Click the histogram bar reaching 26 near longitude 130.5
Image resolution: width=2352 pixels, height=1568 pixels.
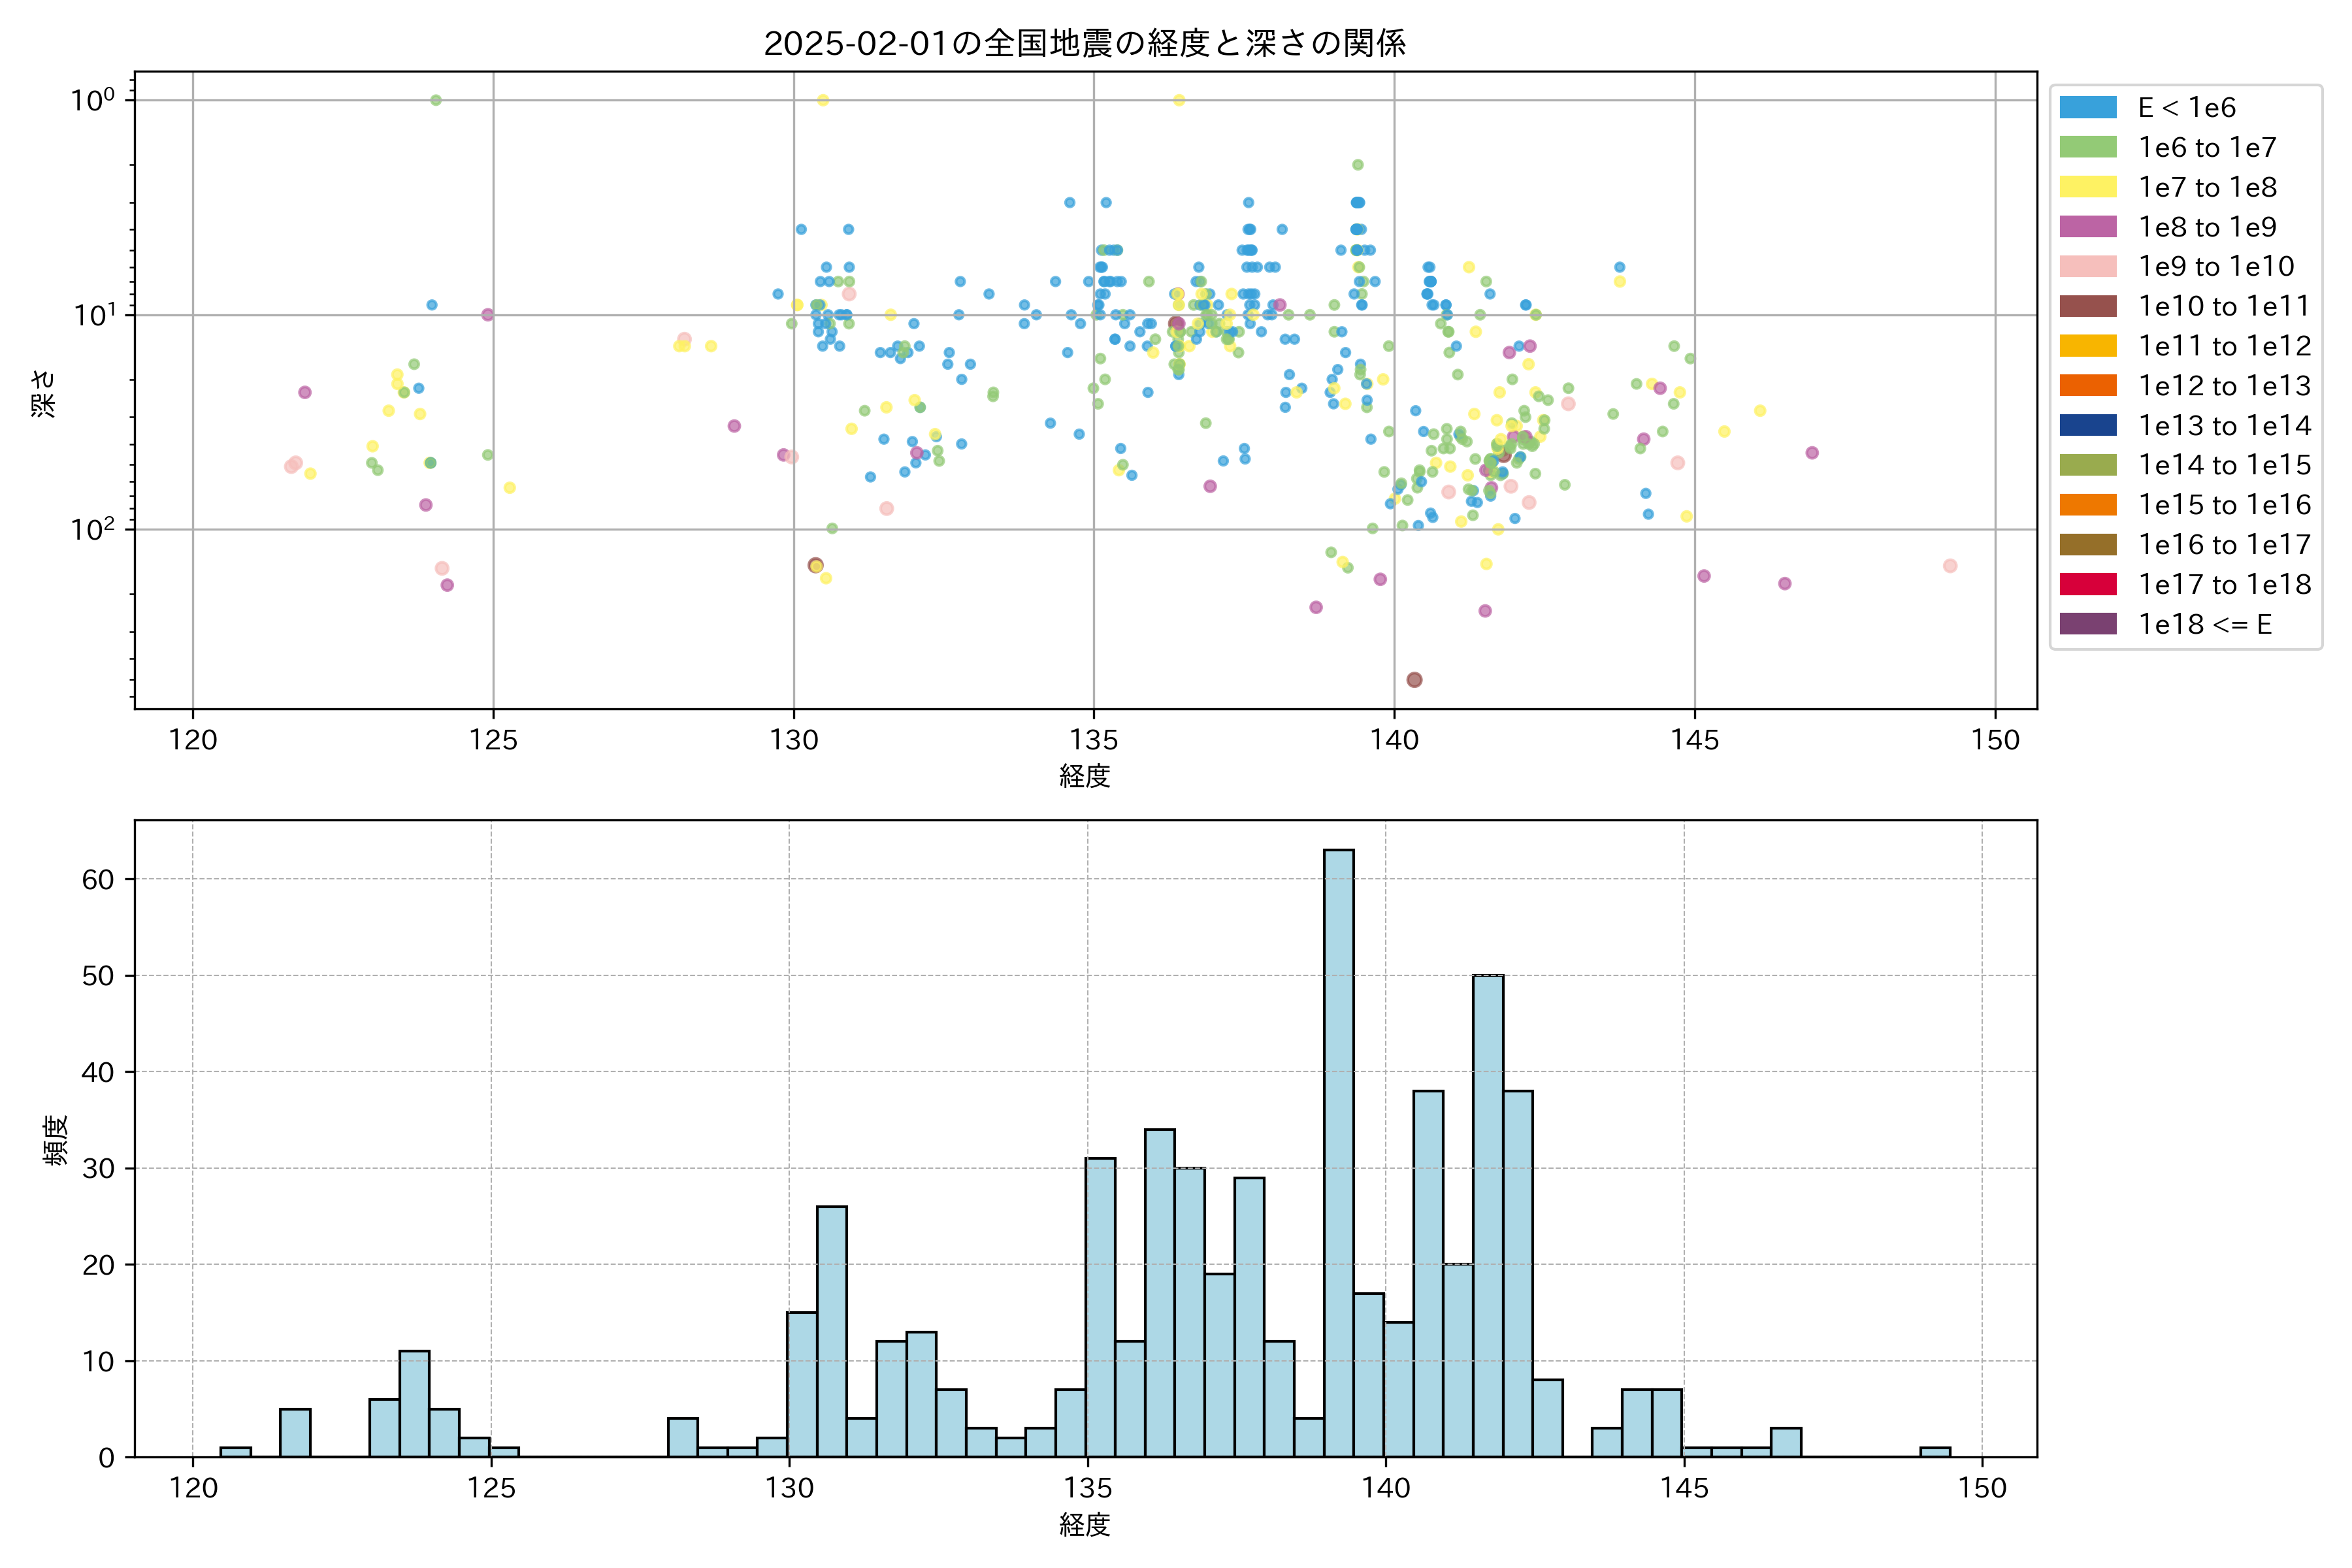[x=831, y=1330]
